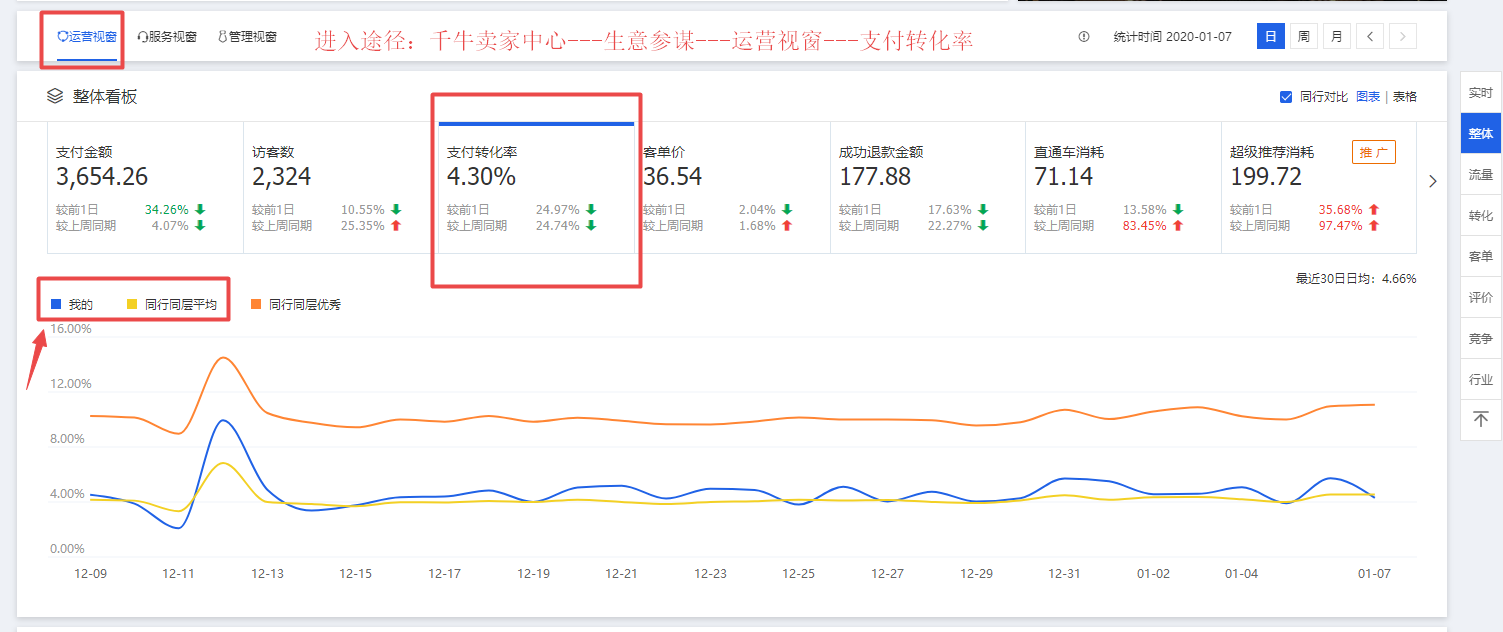The height and width of the screenshot is (632, 1503).
Task: Open the 竞争 sidebar tab
Action: [1480, 339]
